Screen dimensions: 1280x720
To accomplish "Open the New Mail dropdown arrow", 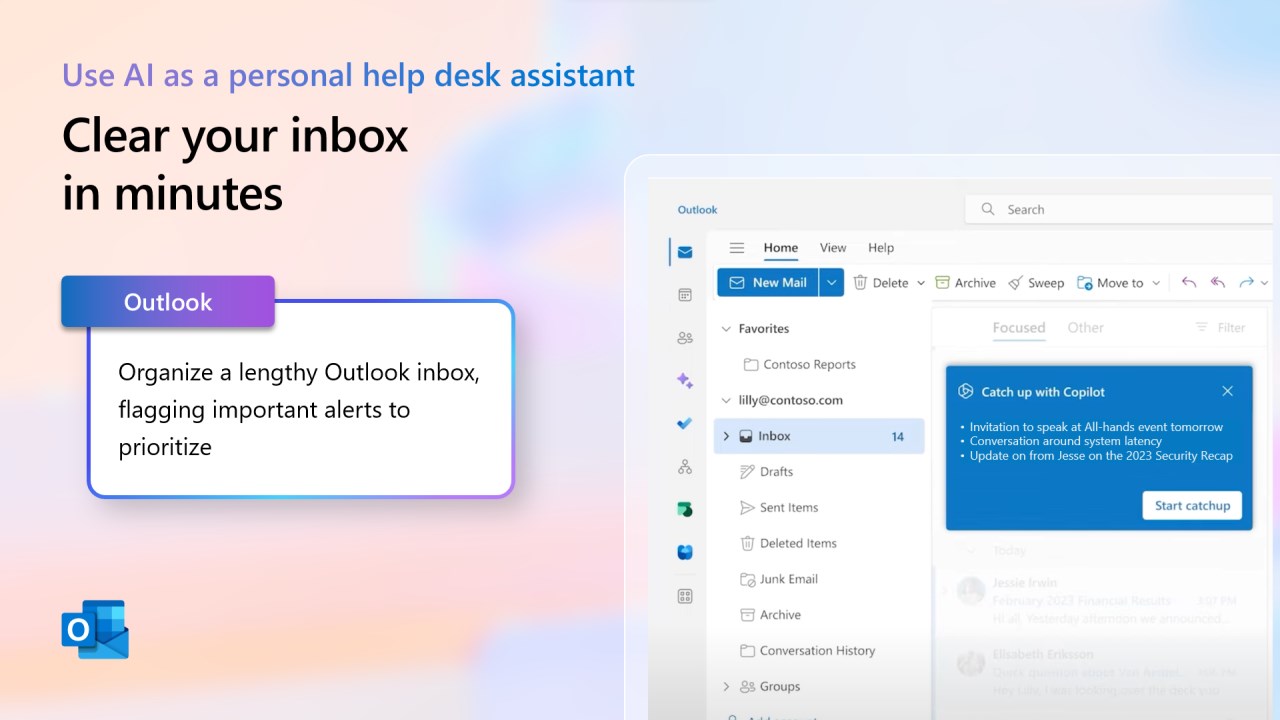I will pyautogui.click(x=832, y=283).
